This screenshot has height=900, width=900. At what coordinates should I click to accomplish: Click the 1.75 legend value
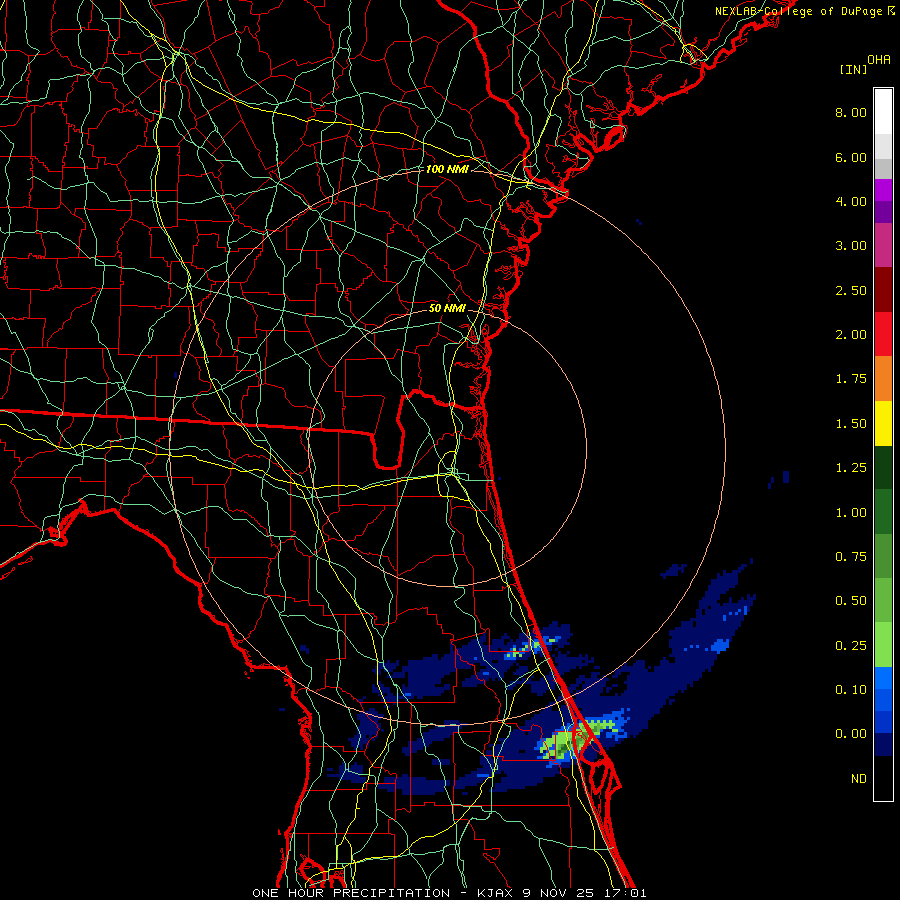851,379
